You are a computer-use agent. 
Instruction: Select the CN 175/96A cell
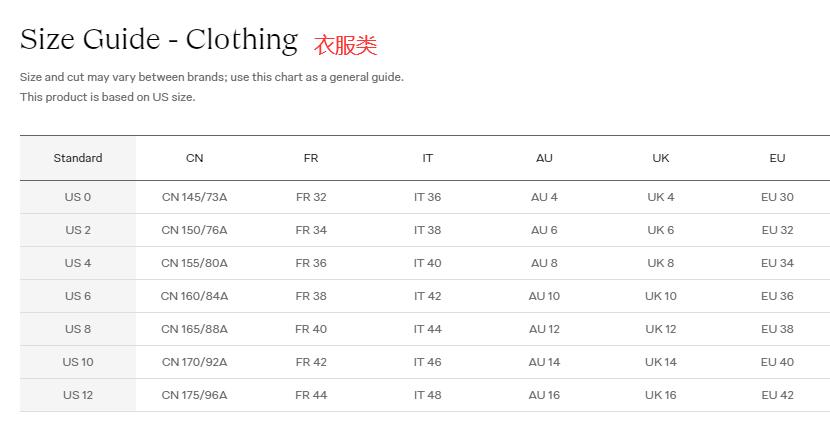click(x=194, y=395)
